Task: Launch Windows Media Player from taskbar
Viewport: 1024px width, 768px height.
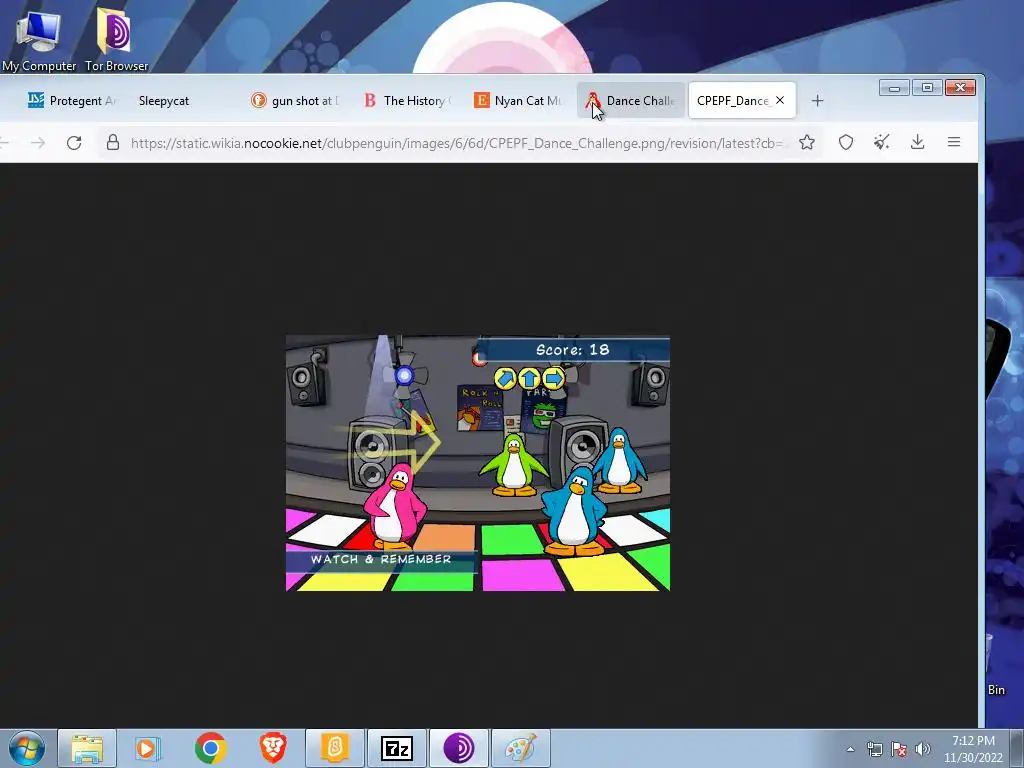Action: (148, 748)
